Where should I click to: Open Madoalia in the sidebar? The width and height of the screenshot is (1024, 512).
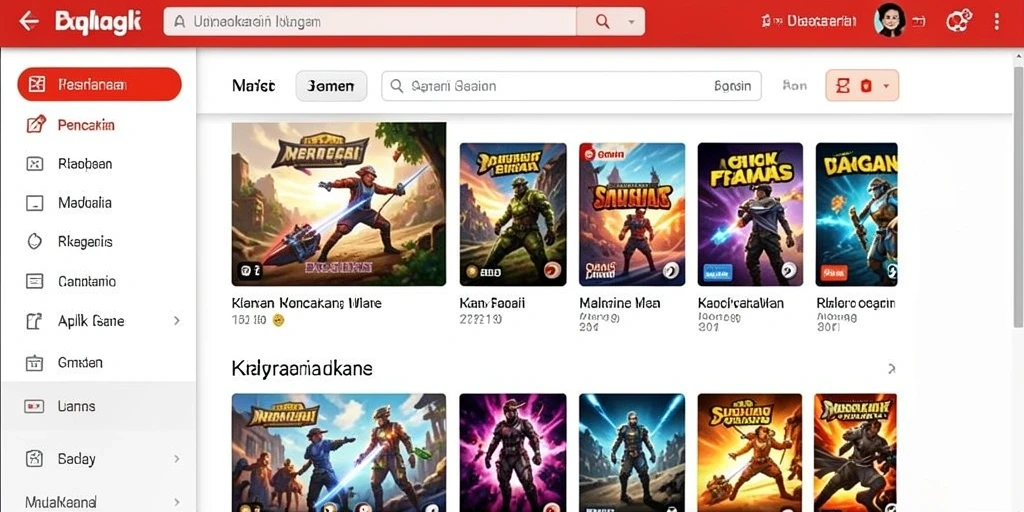[85, 202]
